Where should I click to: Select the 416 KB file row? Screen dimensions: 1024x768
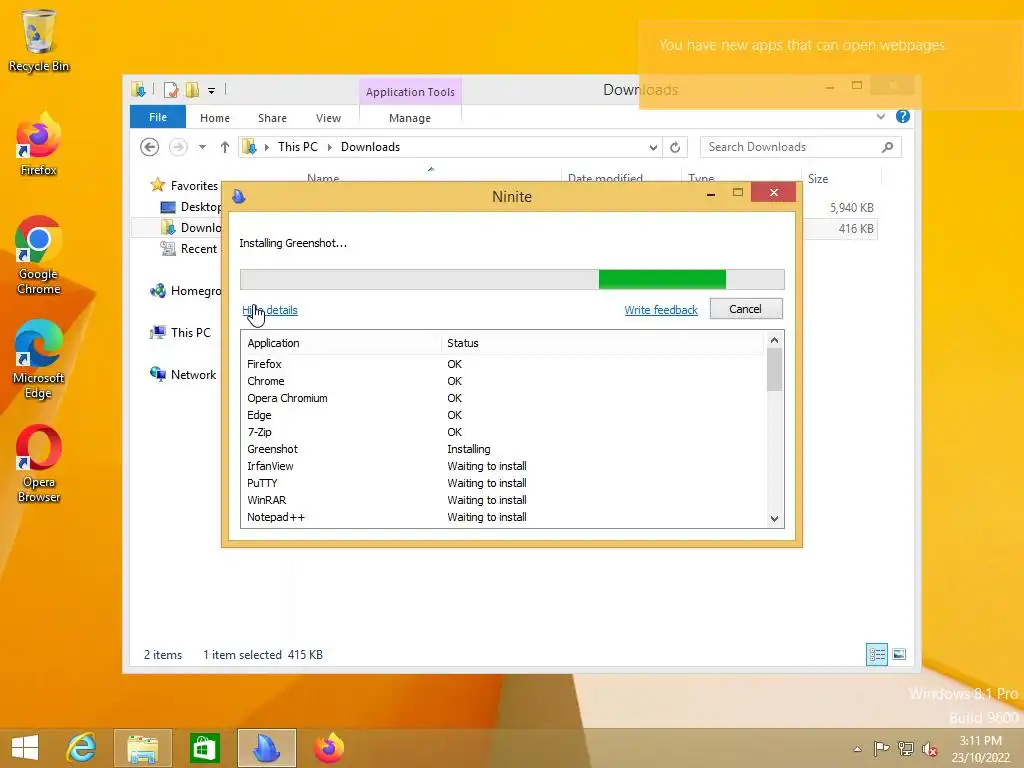point(841,229)
